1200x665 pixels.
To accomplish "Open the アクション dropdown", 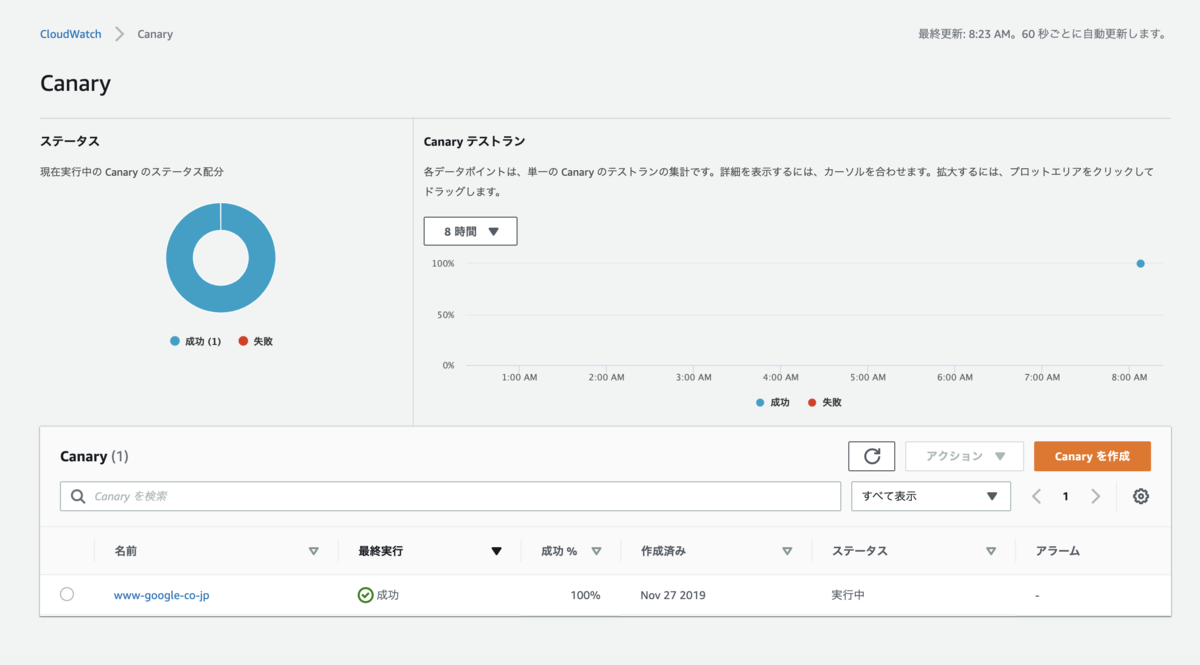I will (964, 456).
